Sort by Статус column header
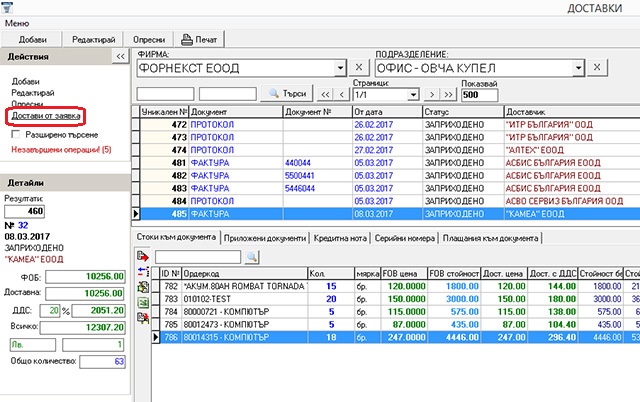This screenshot has width=640, height=402. [463, 111]
